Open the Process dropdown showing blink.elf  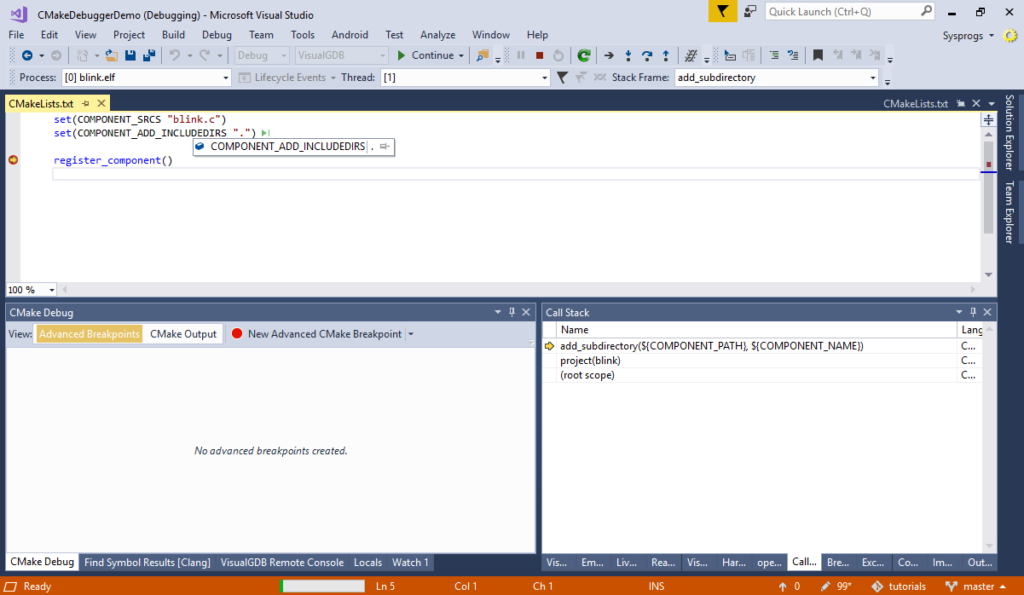point(145,78)
